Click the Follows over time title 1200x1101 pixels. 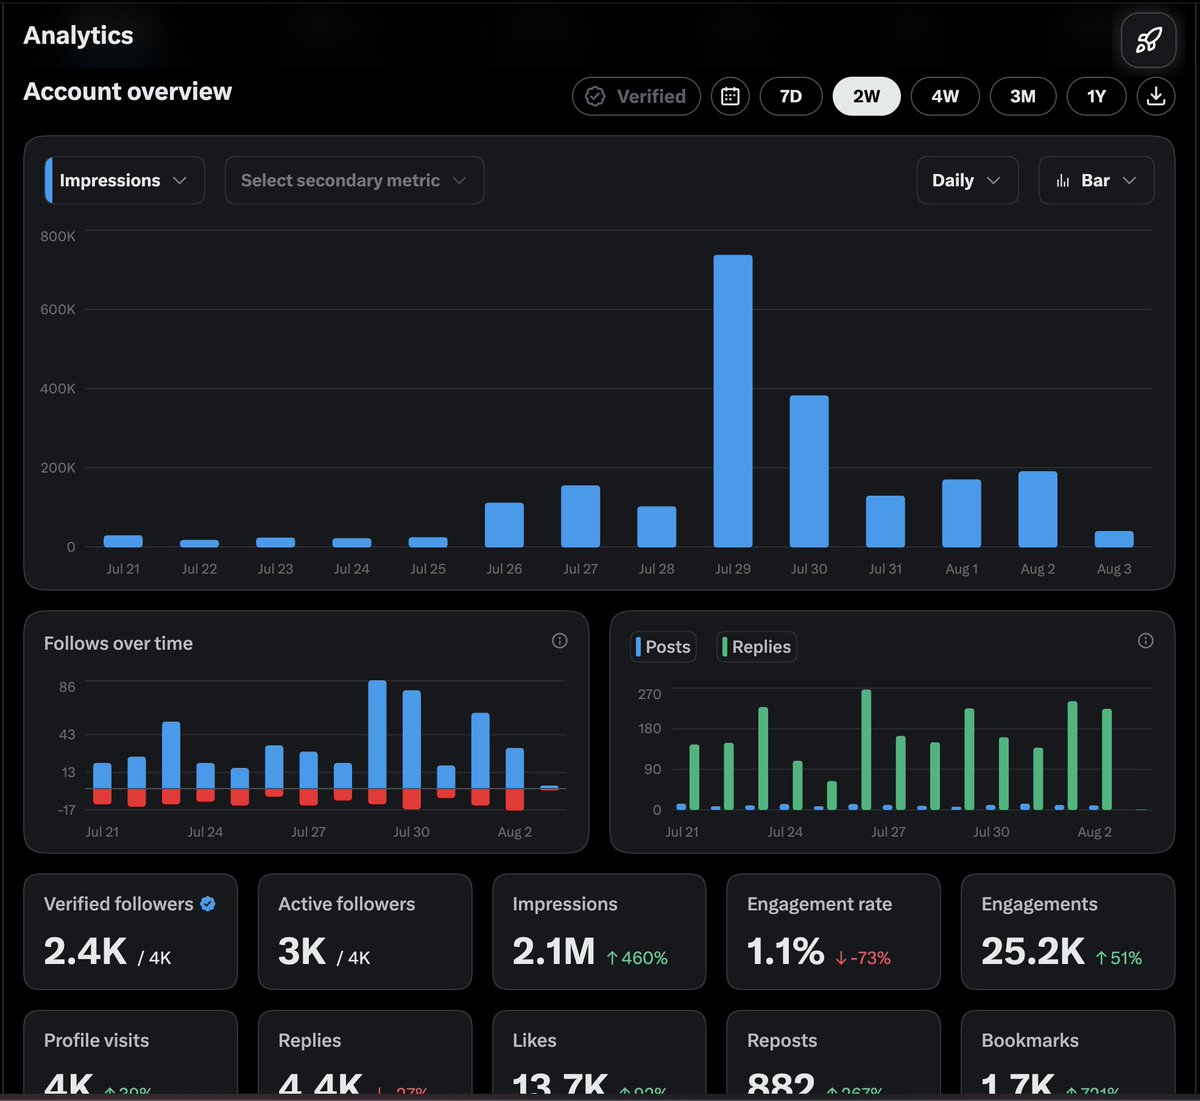pyautogui.click(x=118, y=643)
